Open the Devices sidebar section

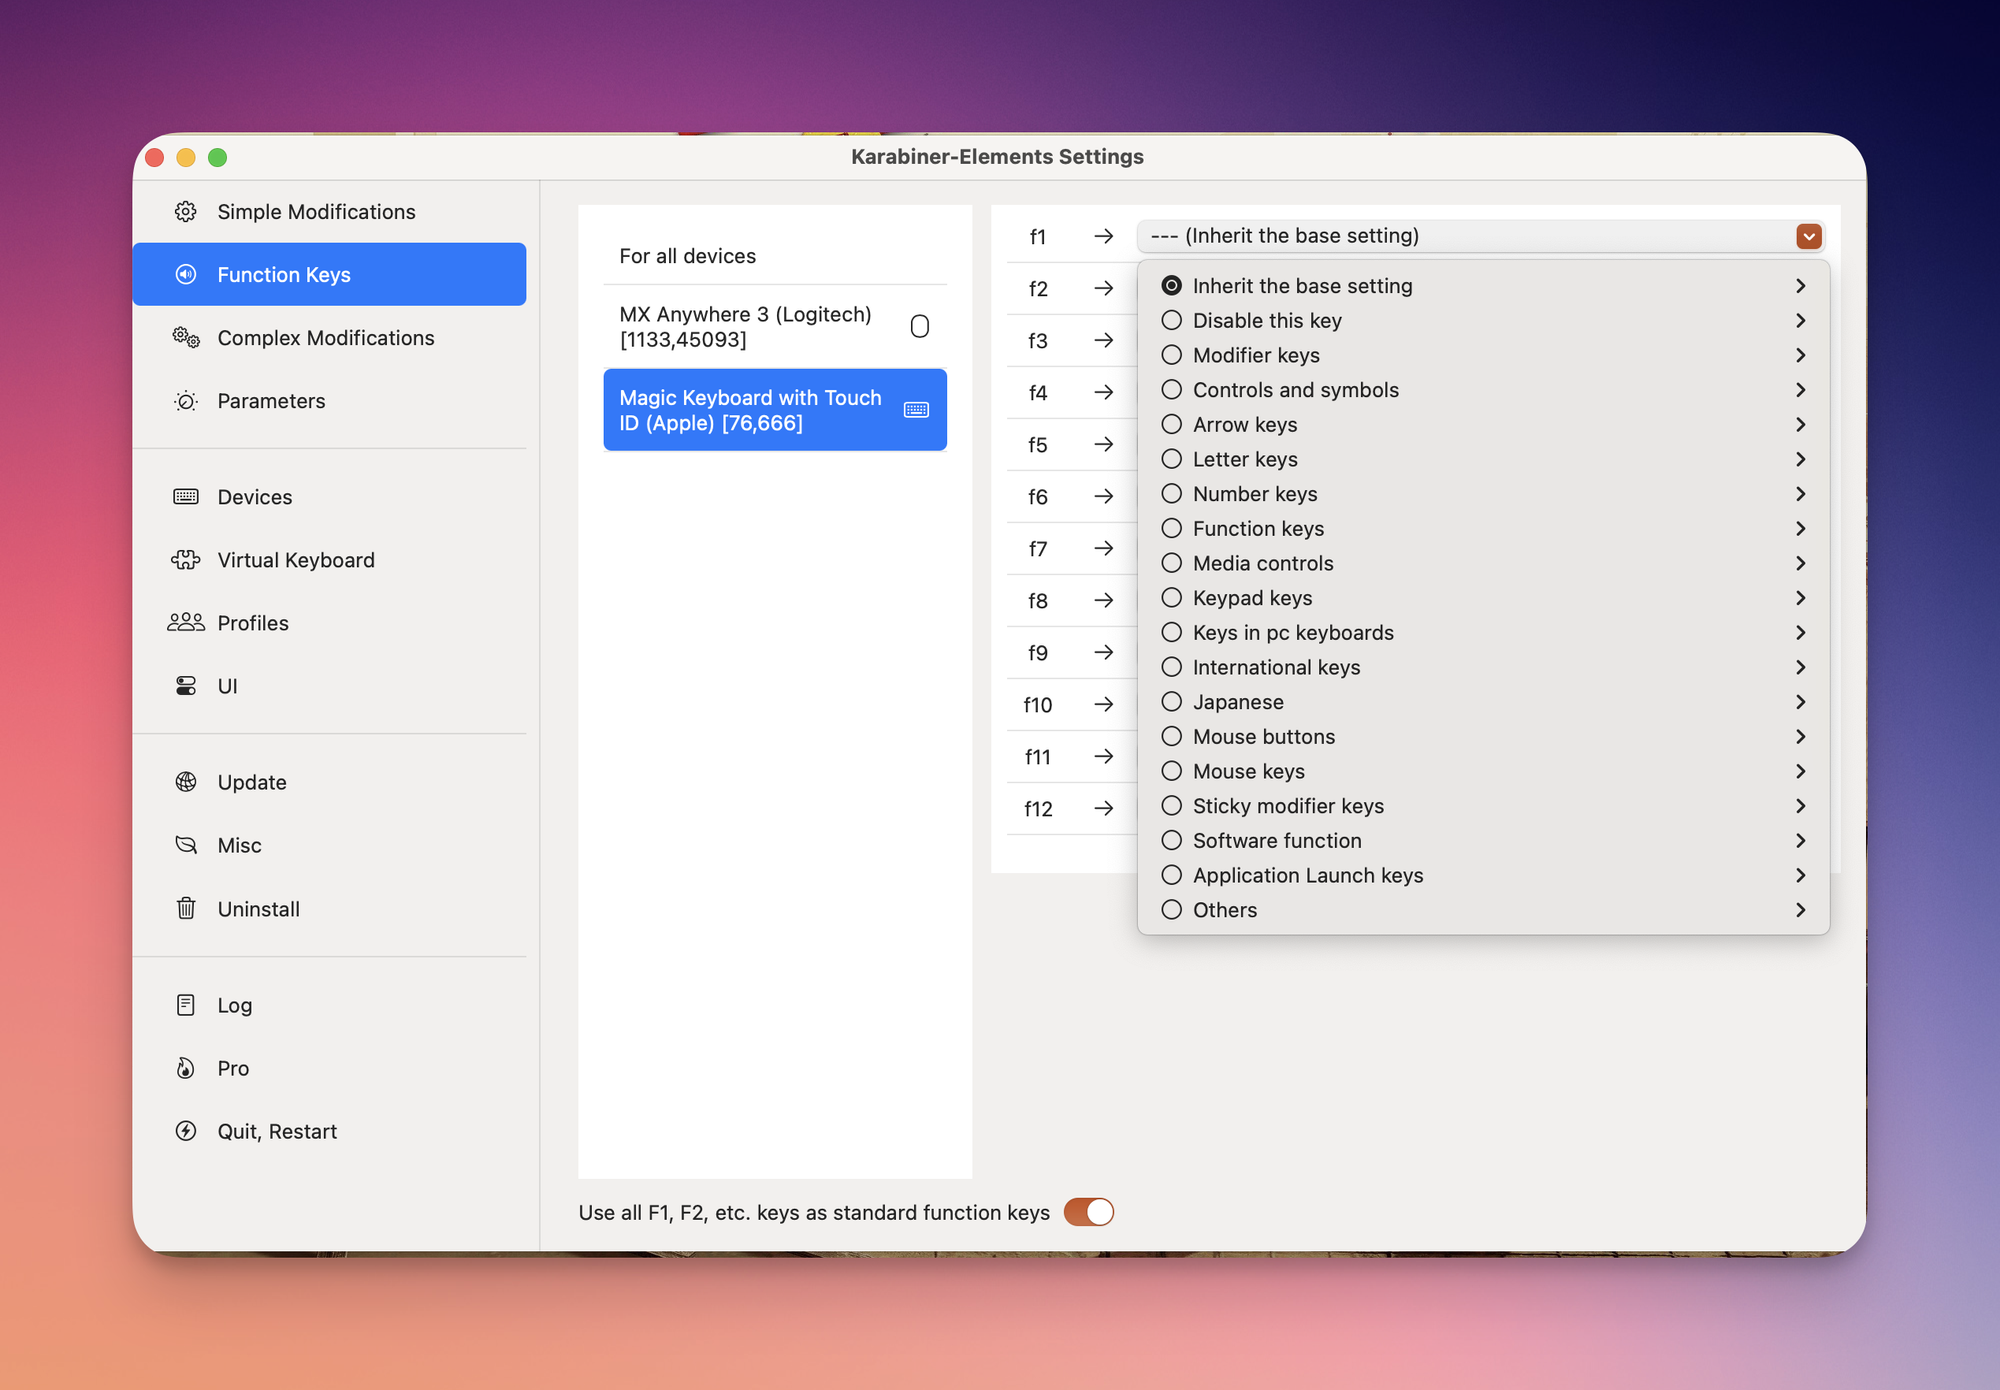(x=255, y=497)
